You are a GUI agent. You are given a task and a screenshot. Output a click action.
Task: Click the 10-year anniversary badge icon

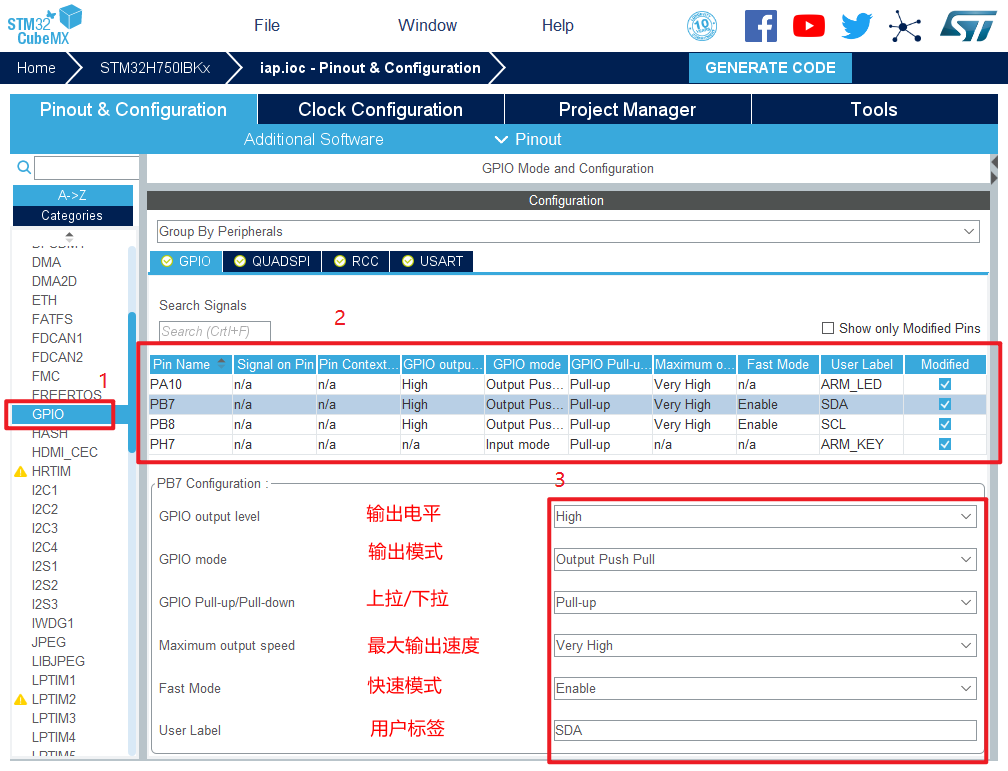[702, 26]
